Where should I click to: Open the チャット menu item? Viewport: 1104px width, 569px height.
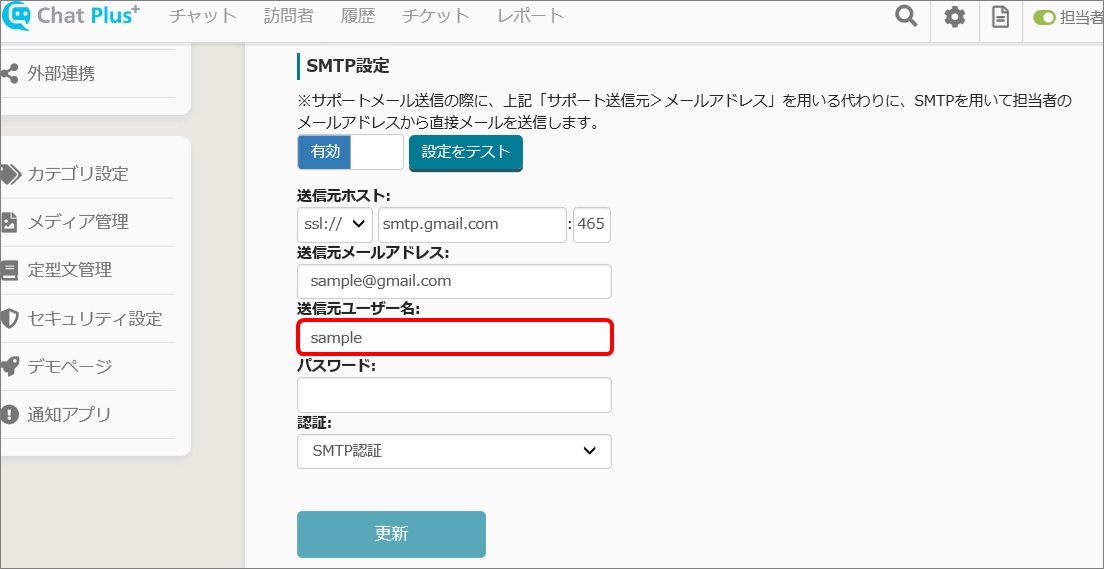click(203, 16)
